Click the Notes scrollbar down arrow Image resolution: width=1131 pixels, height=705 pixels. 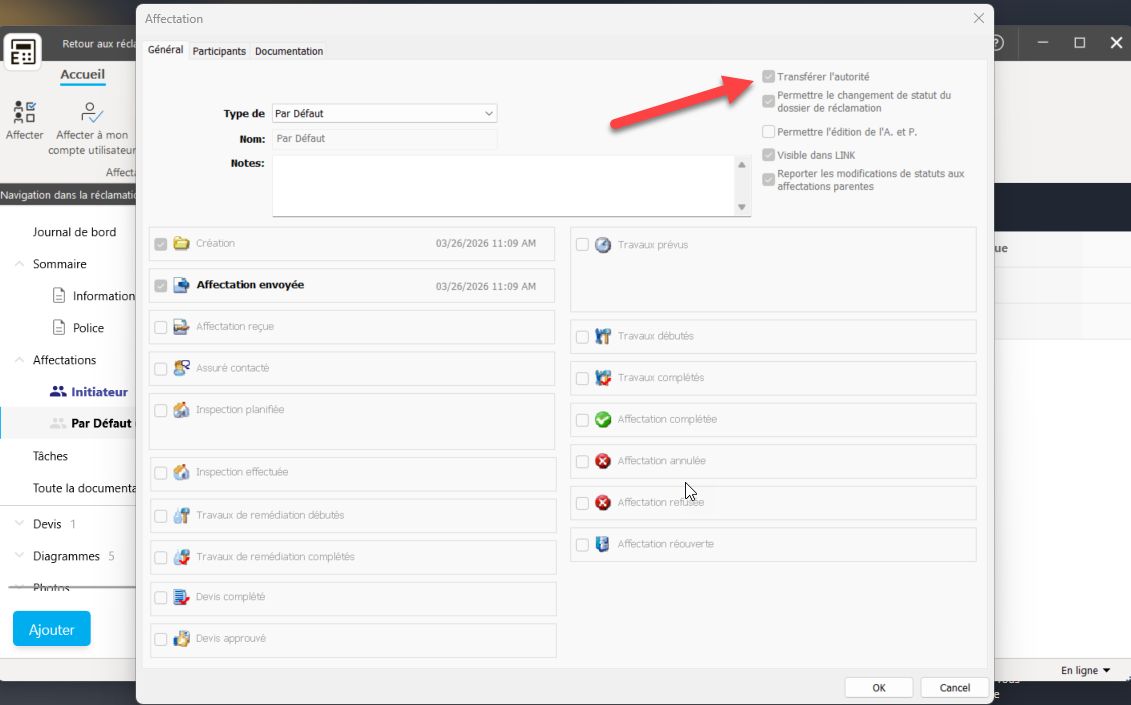click(x=741, y=207)
